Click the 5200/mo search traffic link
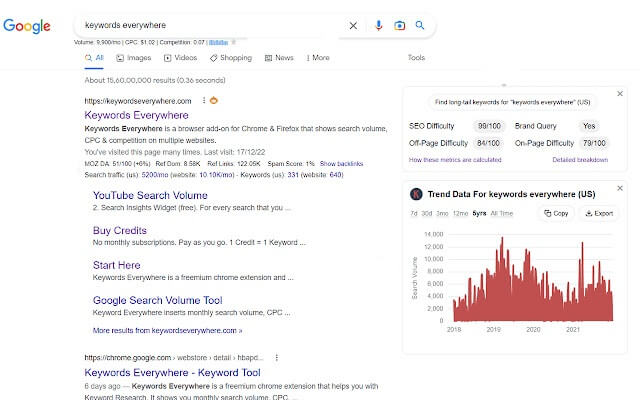The height and width of the screenshot is (400, 640). coord(155,175)
